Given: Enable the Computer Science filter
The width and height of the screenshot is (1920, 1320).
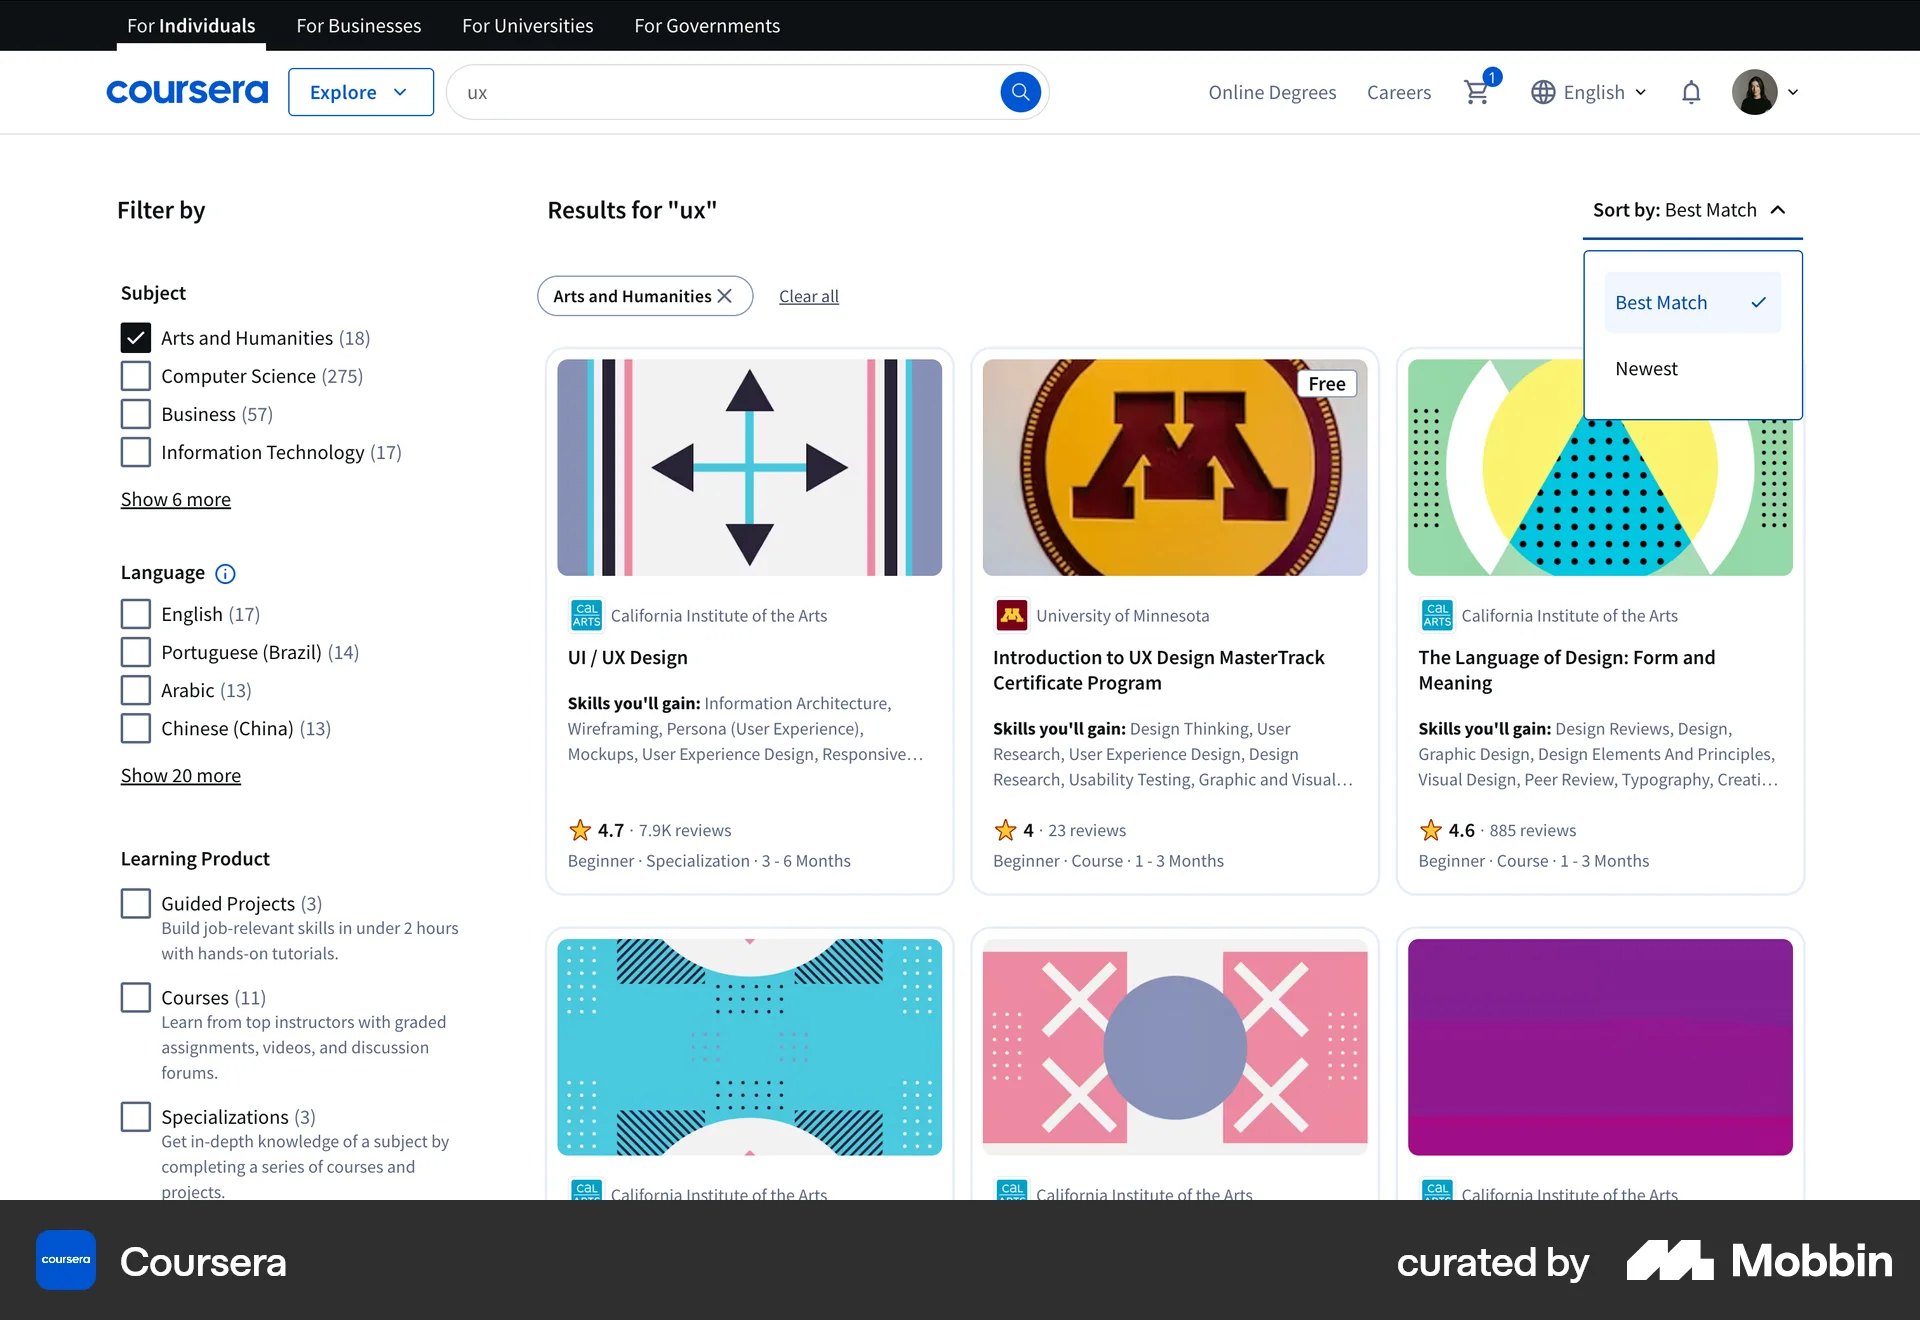Looking at the screenshot, I should click(x=135, y=375).
